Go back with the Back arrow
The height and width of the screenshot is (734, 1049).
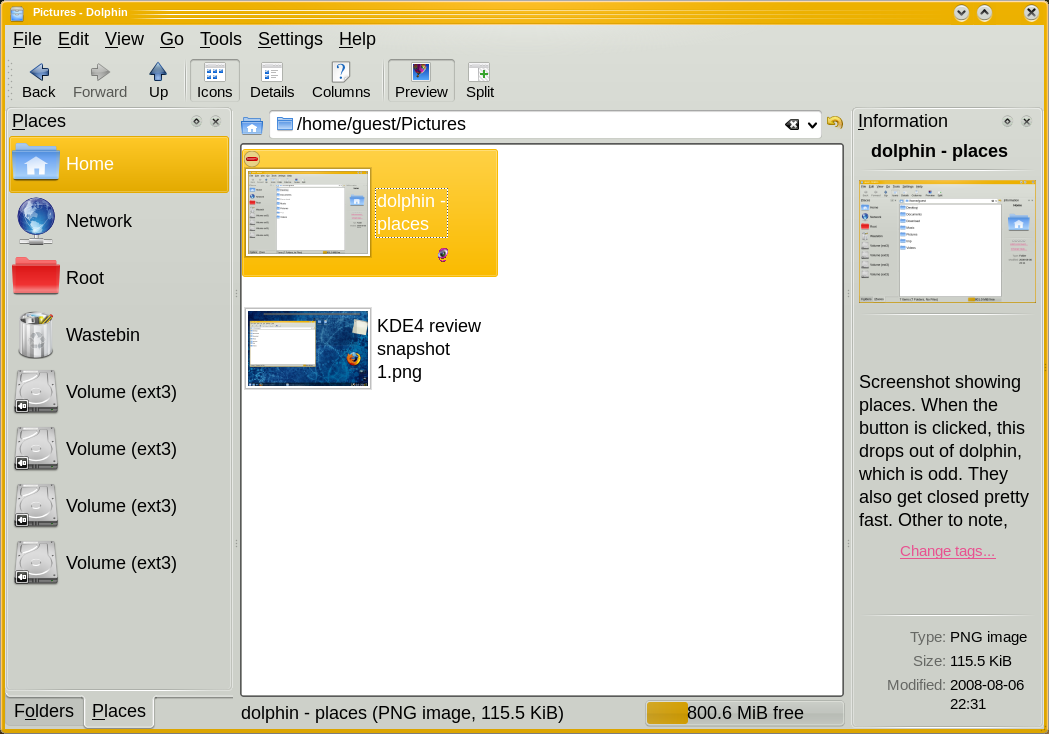[x=39, y=80]
